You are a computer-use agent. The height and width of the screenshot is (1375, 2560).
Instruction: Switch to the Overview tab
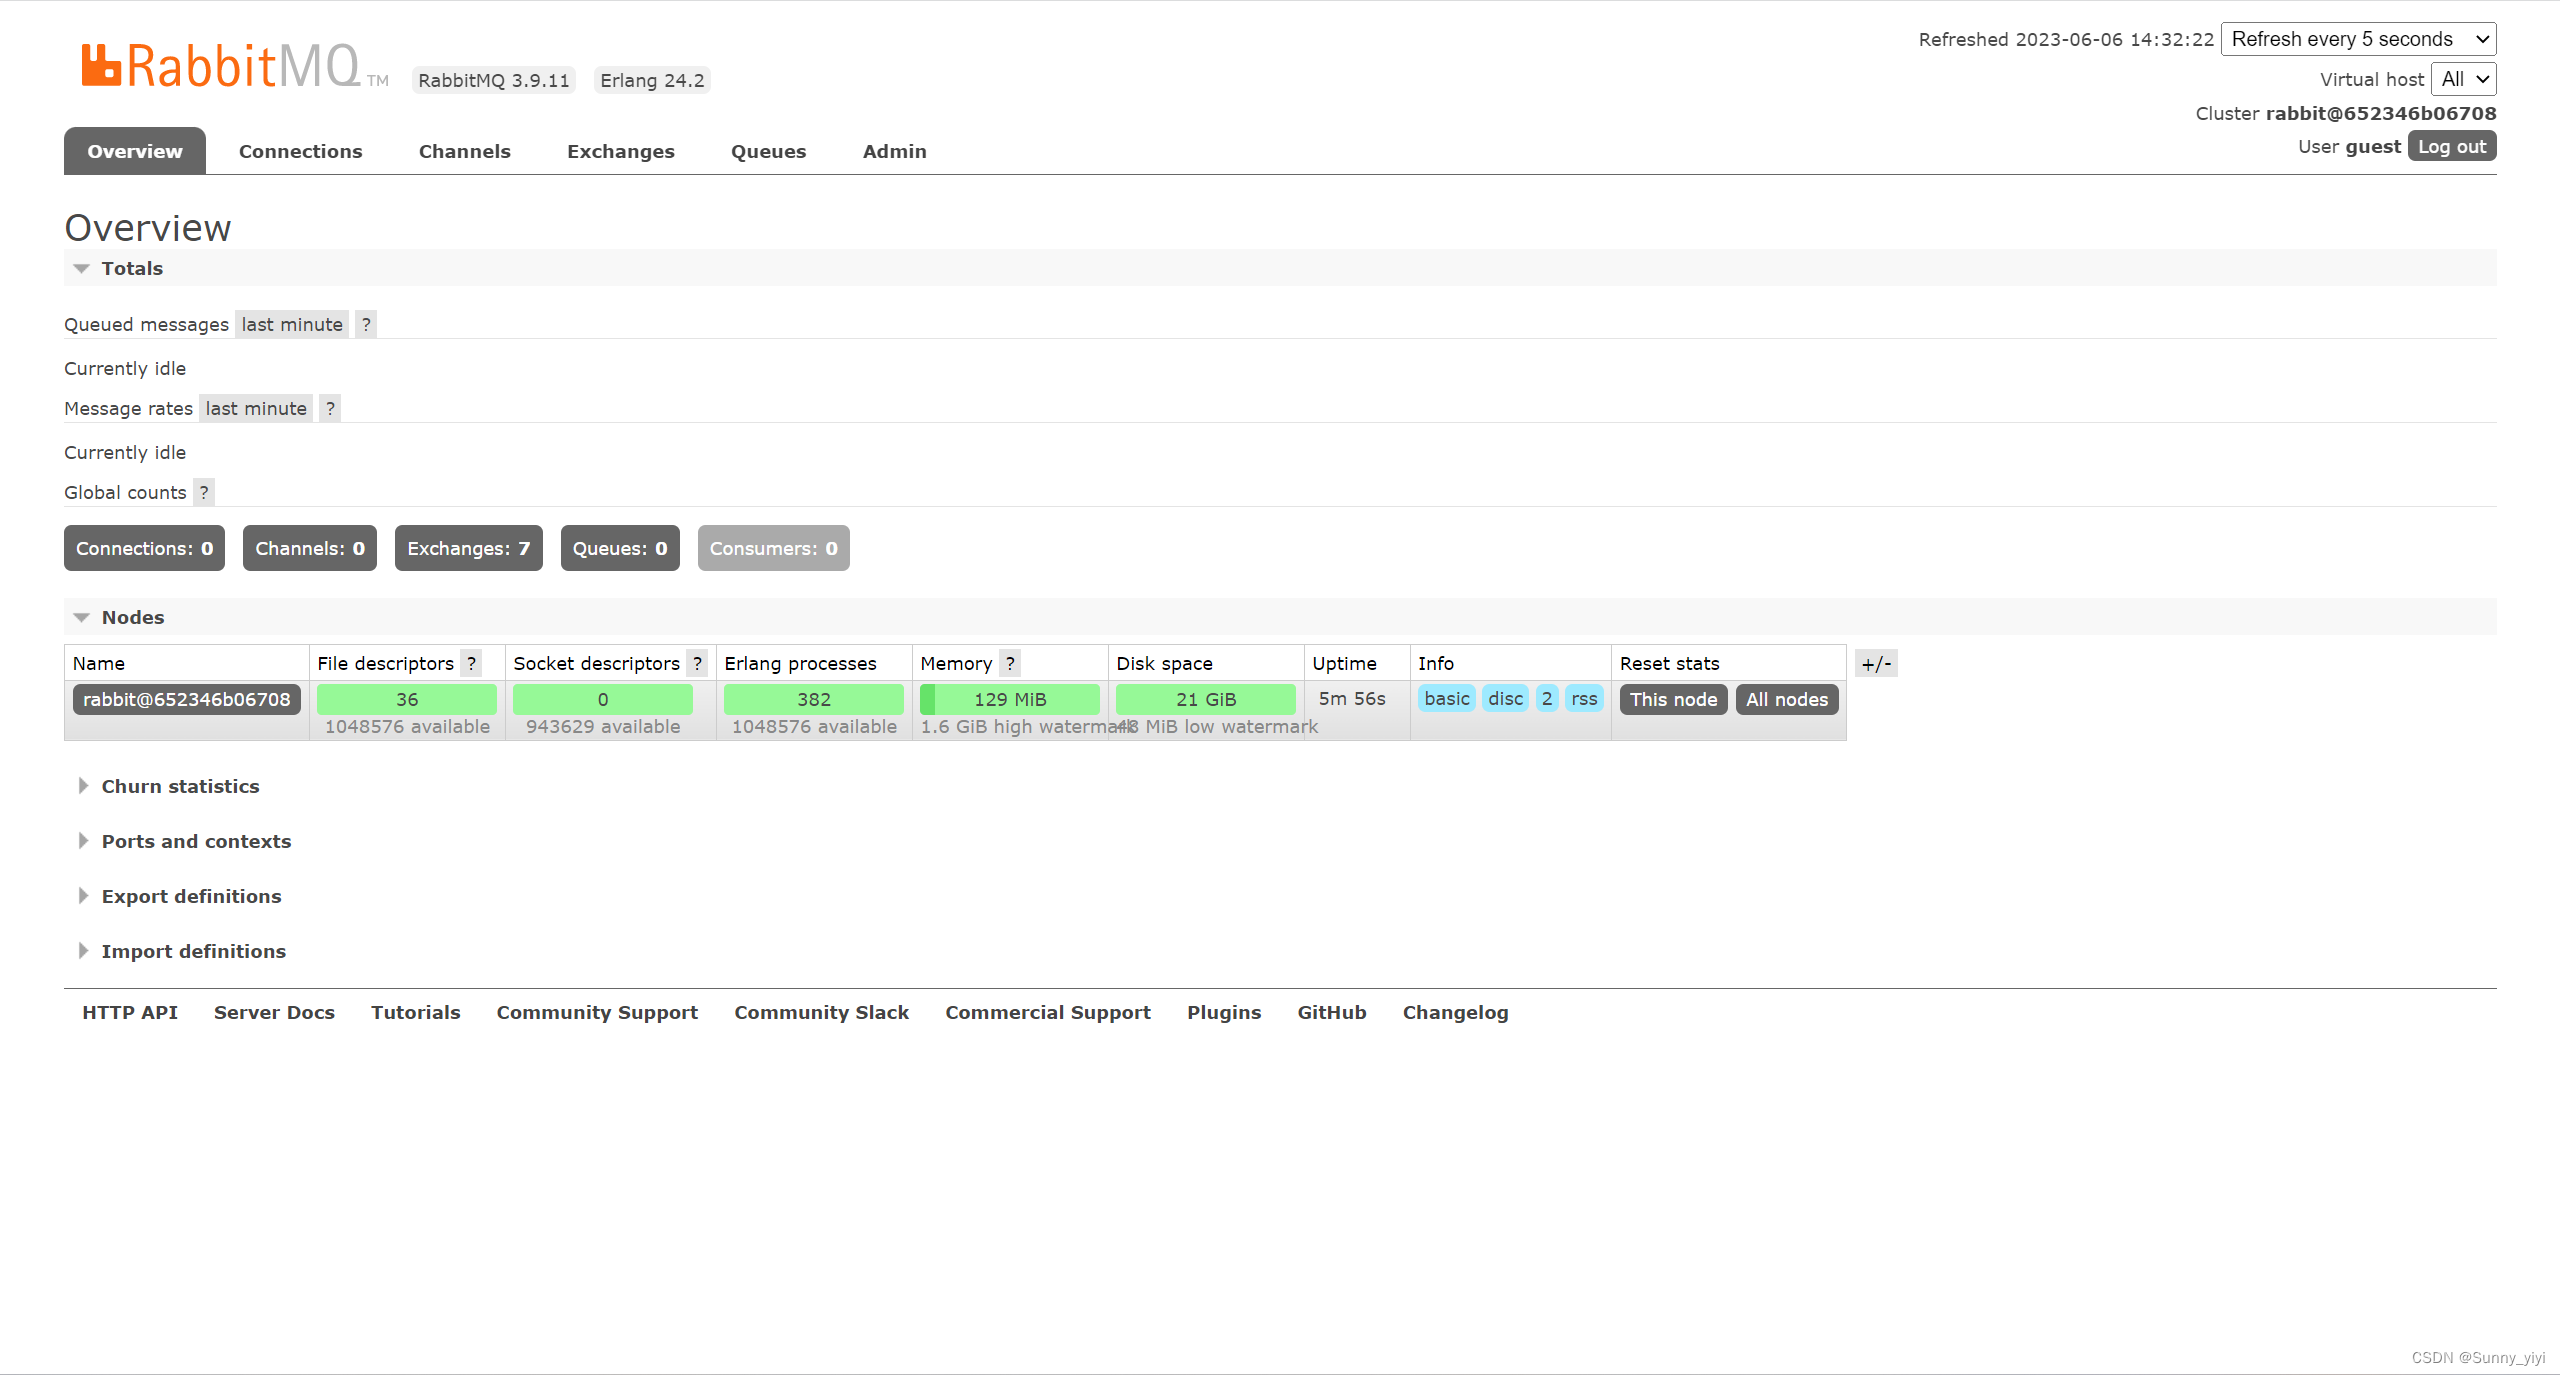135,151
